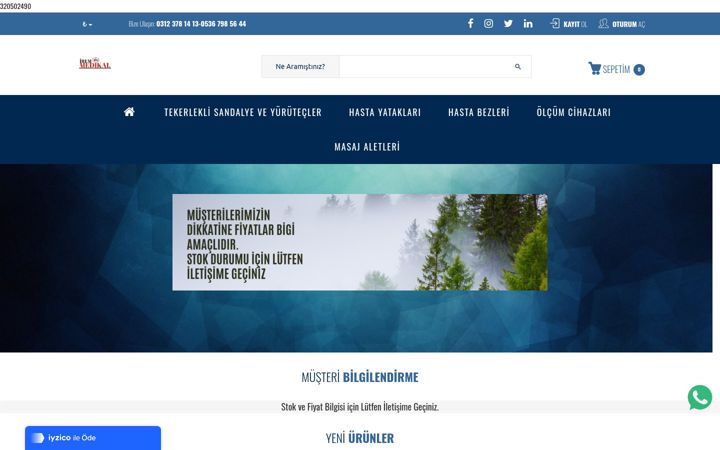Click the Yeni Ürünler heading
720x450 pixels.
[360, 438]
